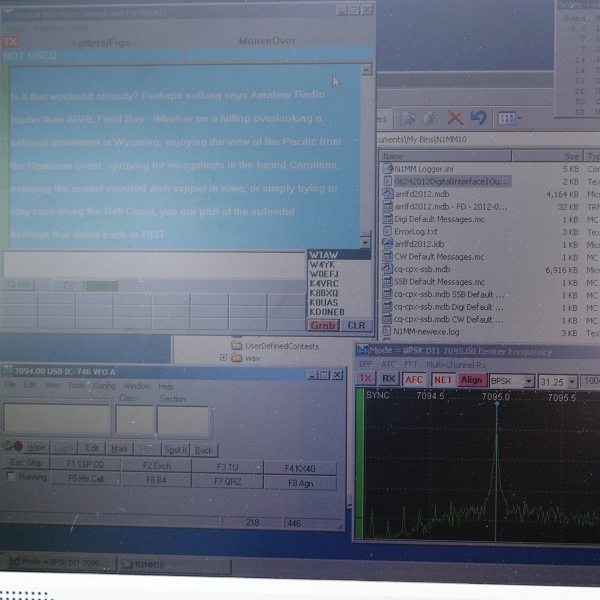The image size is (600, 600).
Task: Click the cq-cpx-ssb.mdb file icon
Action: pyautogui.click(x=388, y=269)
